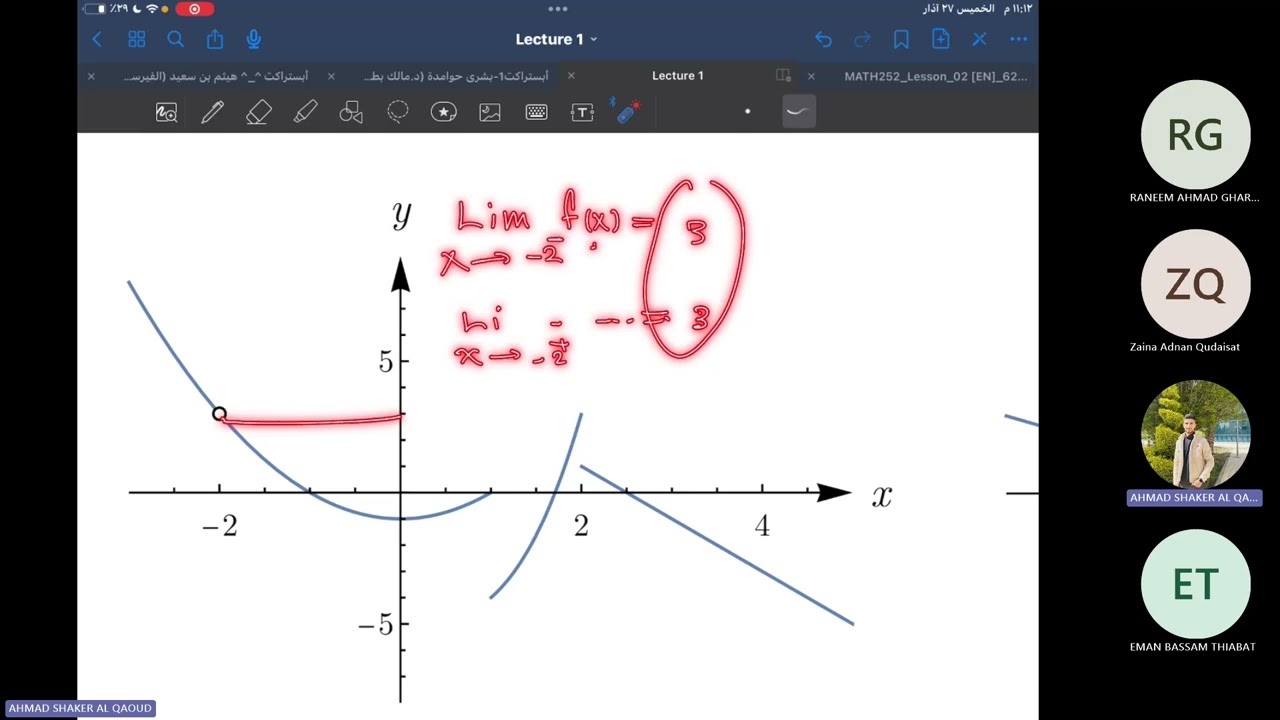
Task: Undo the last stroke
Action: pos(823,39)
